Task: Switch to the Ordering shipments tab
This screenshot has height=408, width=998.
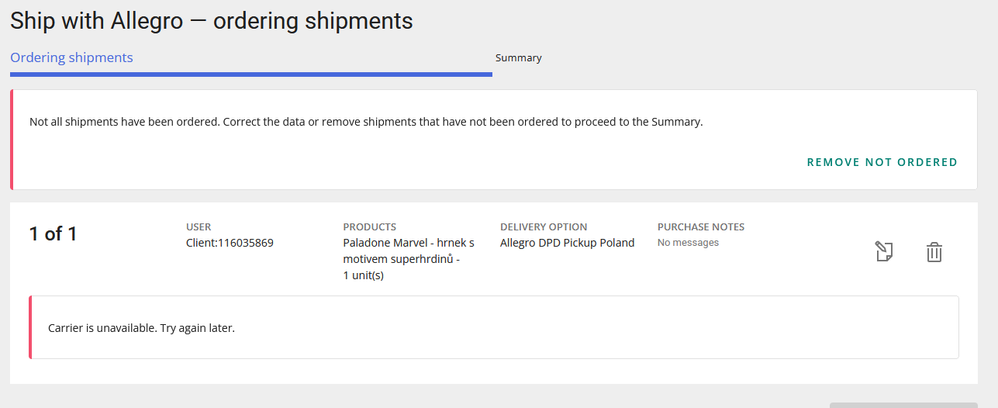Action: click(x=71, y=57)
